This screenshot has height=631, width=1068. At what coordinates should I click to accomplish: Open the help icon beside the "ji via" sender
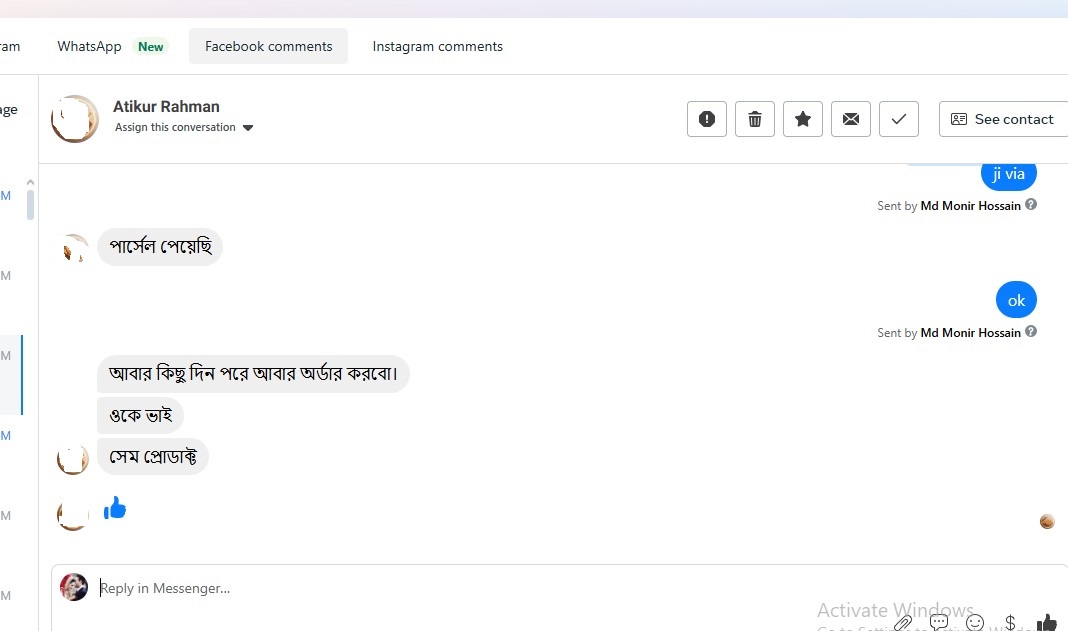[1031, 205]
